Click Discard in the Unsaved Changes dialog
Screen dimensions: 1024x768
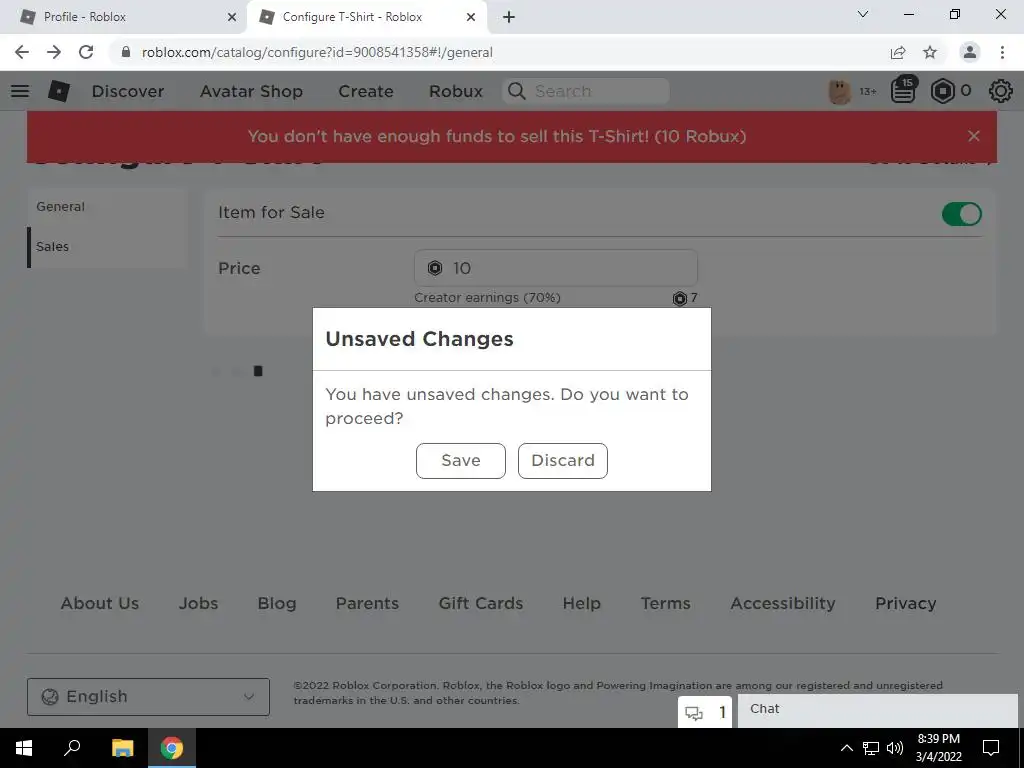tap(562, 460)
